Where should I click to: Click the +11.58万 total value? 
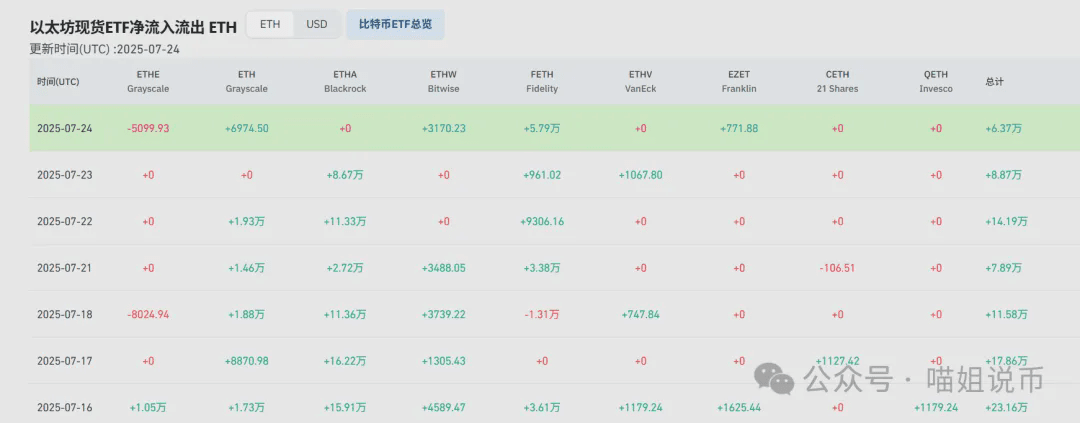(x=1006, y=314)
